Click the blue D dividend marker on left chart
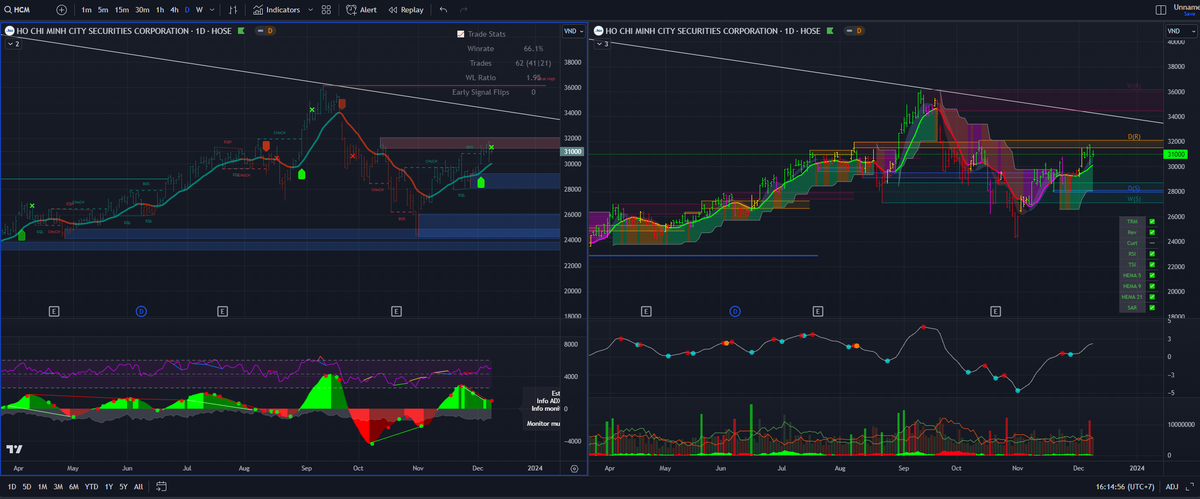Viewport: 1200px width, 499px height. pyautogui.click(x=141, y=311)
